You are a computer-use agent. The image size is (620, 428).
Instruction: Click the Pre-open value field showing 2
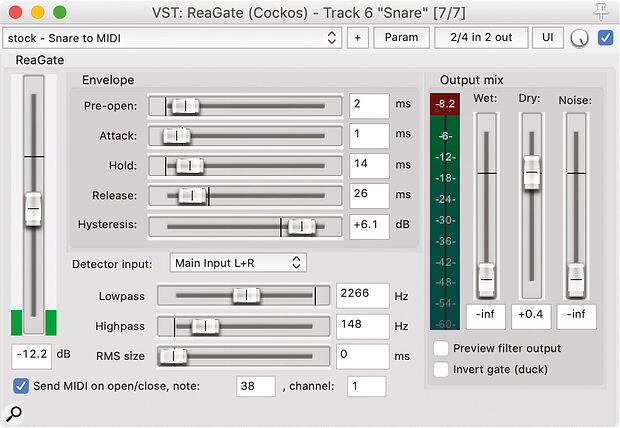click(x=369, y=106)
